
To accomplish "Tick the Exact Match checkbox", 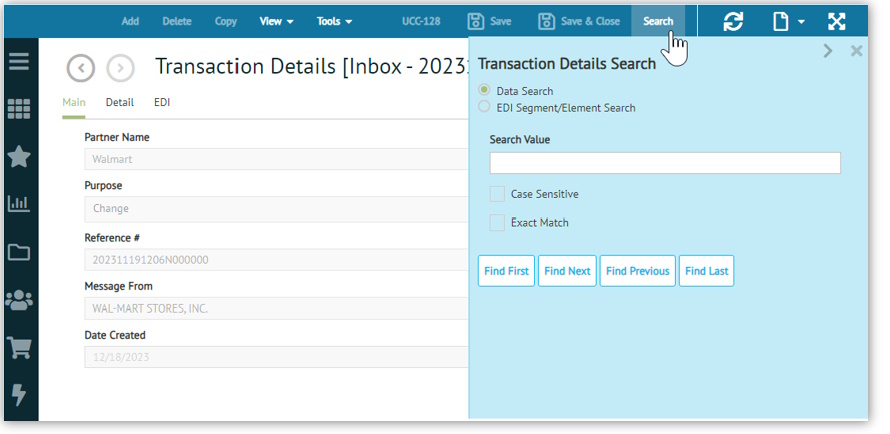I will click(497, 222).
